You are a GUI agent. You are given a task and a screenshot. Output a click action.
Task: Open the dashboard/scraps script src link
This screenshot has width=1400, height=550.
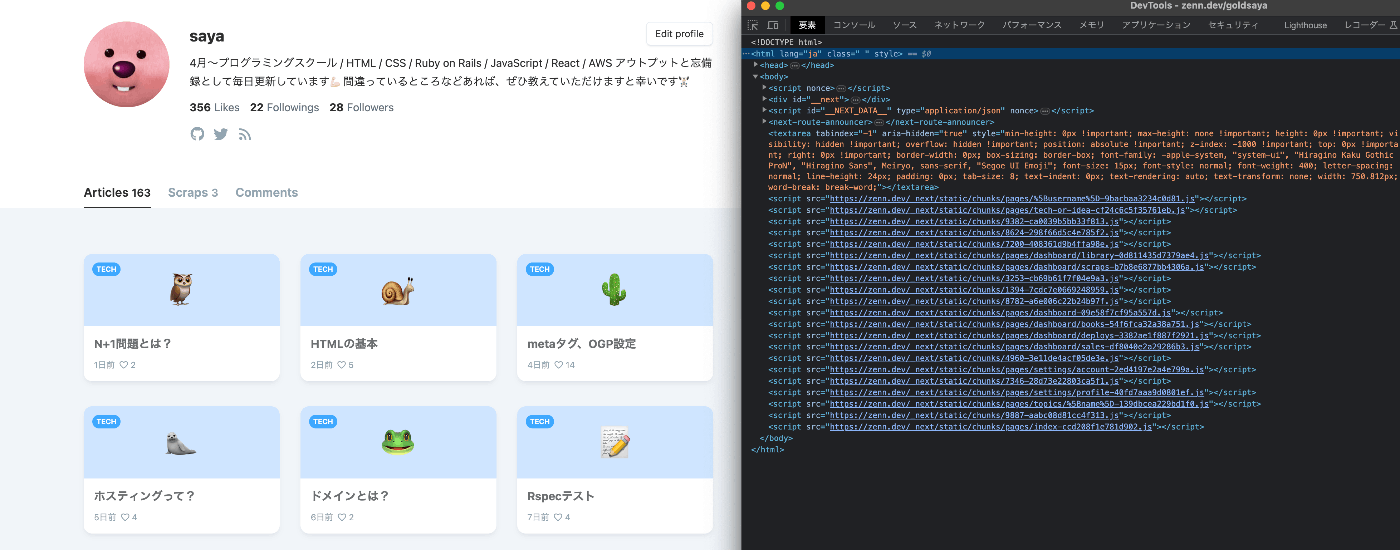pyautogui.click(x=1016, y=267)
